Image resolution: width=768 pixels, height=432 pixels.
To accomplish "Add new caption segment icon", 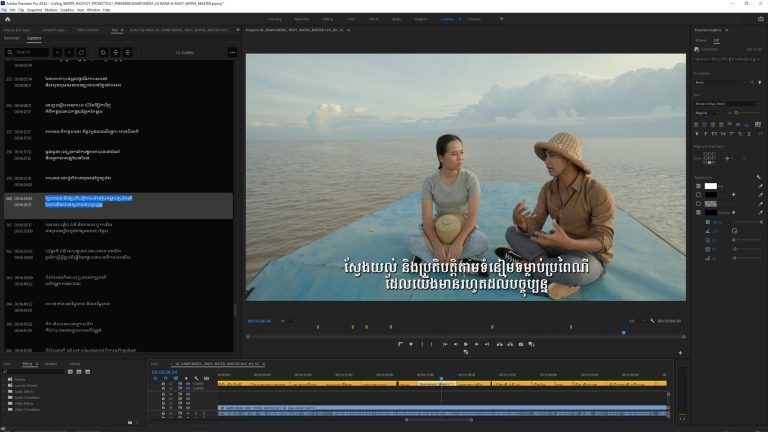I will (103, 52).
